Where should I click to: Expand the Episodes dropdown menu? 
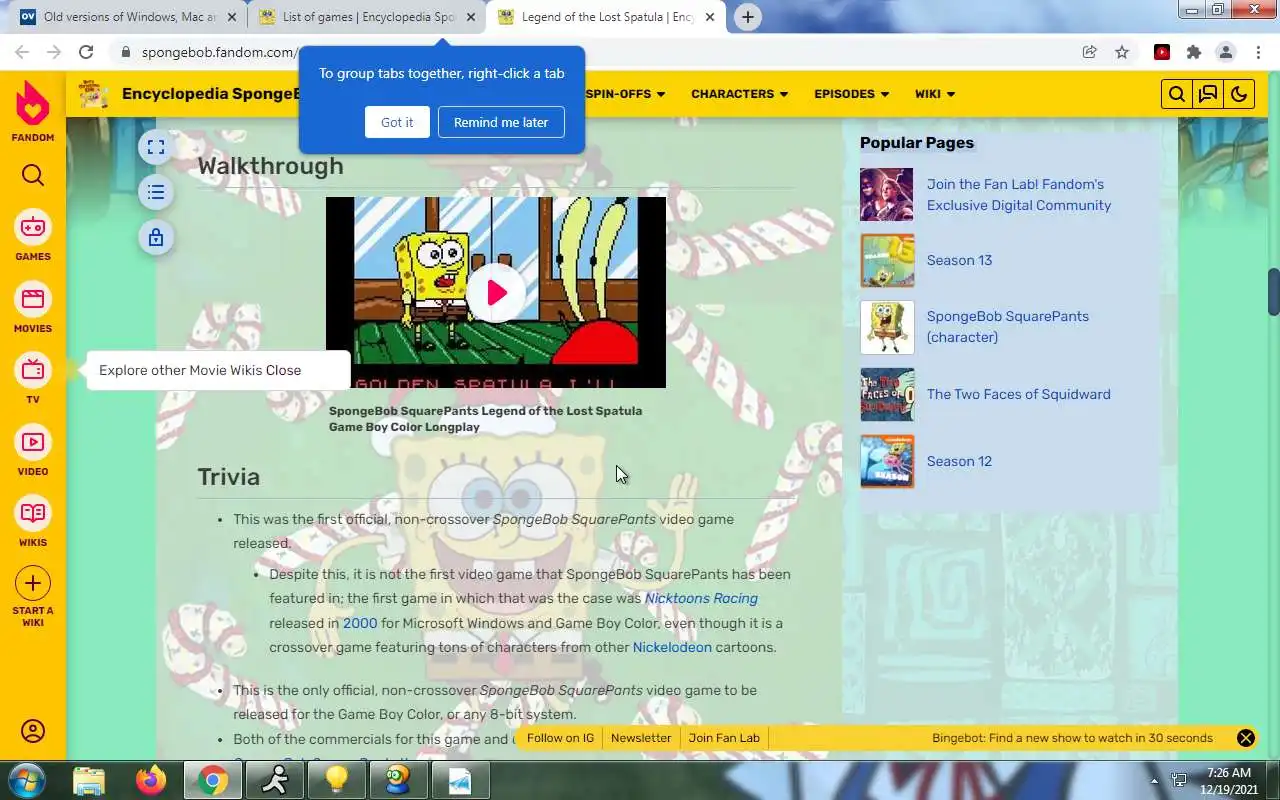852,94
